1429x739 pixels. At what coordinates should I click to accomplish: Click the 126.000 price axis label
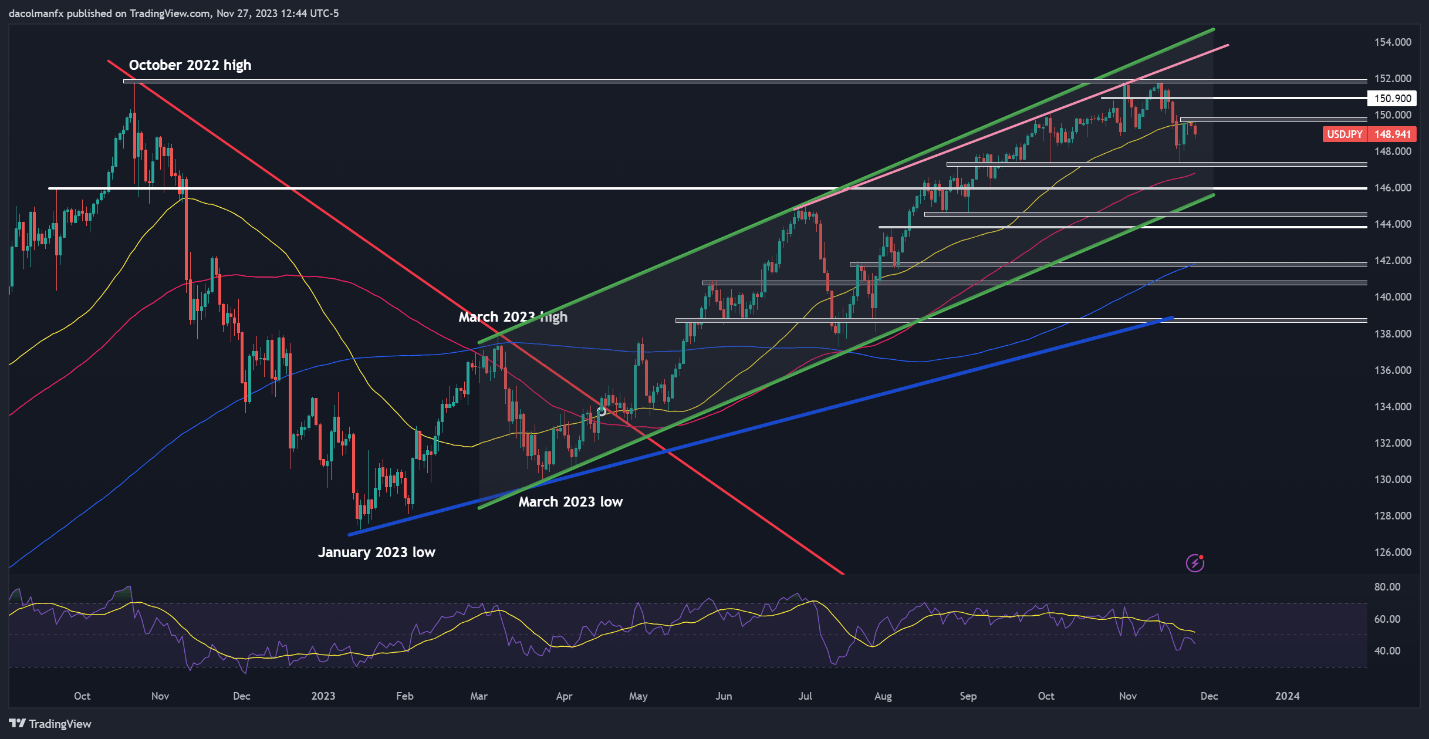click(x=1391, y=553)
